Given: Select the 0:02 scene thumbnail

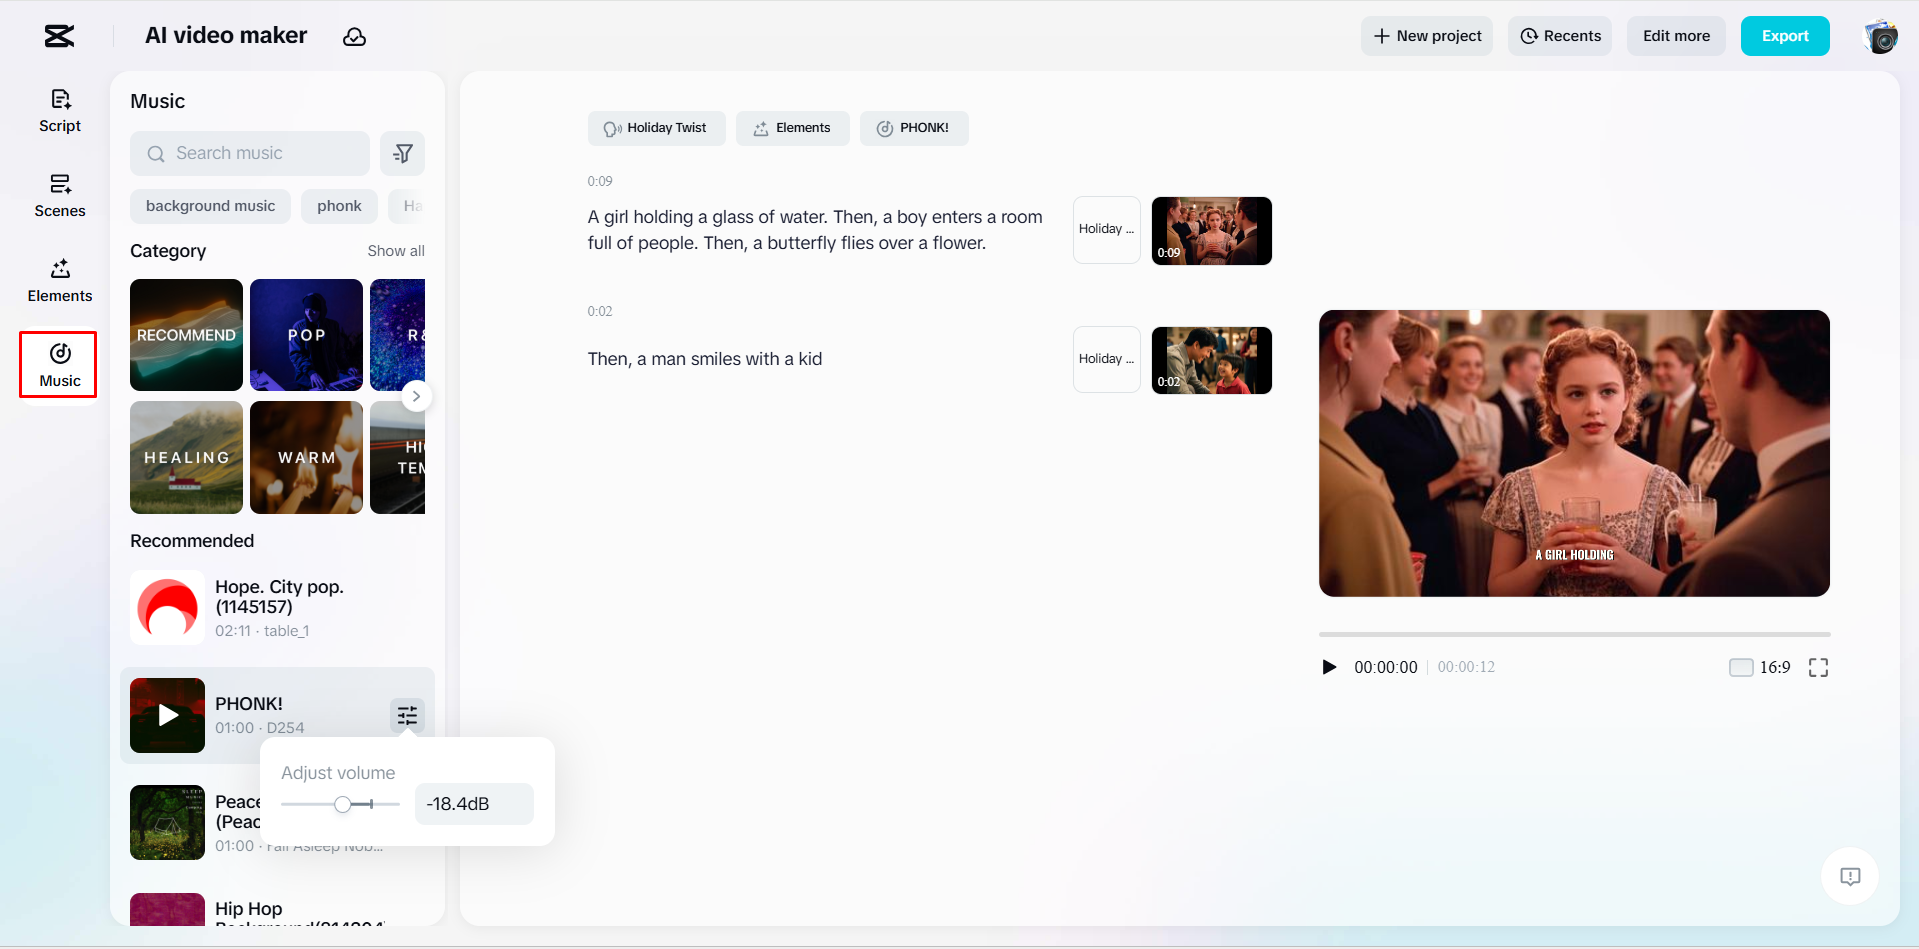Looking at the screenshot, I should click(1212, 360).
